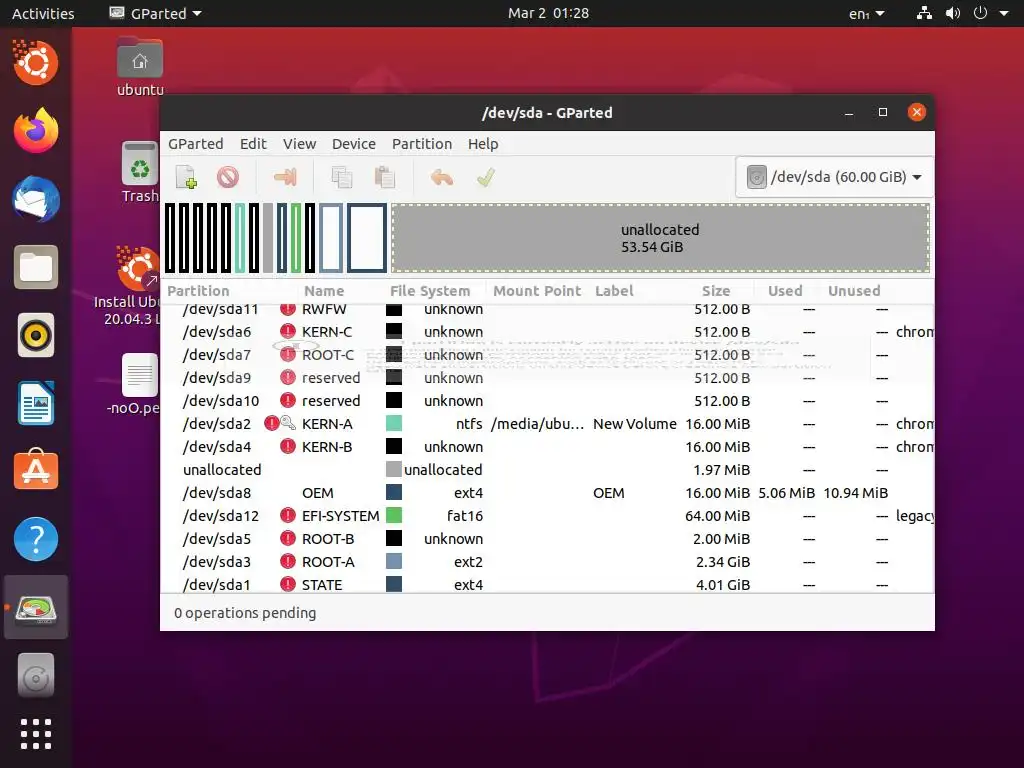The image size is (1024, 768).
Task: Click the Mount Point column header
Action: 537,291
